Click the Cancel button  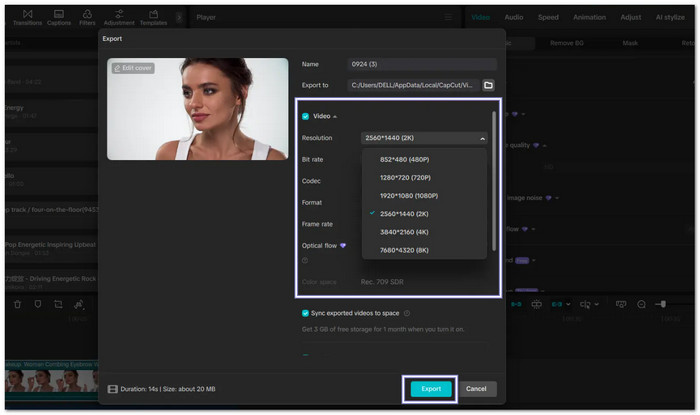(x=476, y=389)
